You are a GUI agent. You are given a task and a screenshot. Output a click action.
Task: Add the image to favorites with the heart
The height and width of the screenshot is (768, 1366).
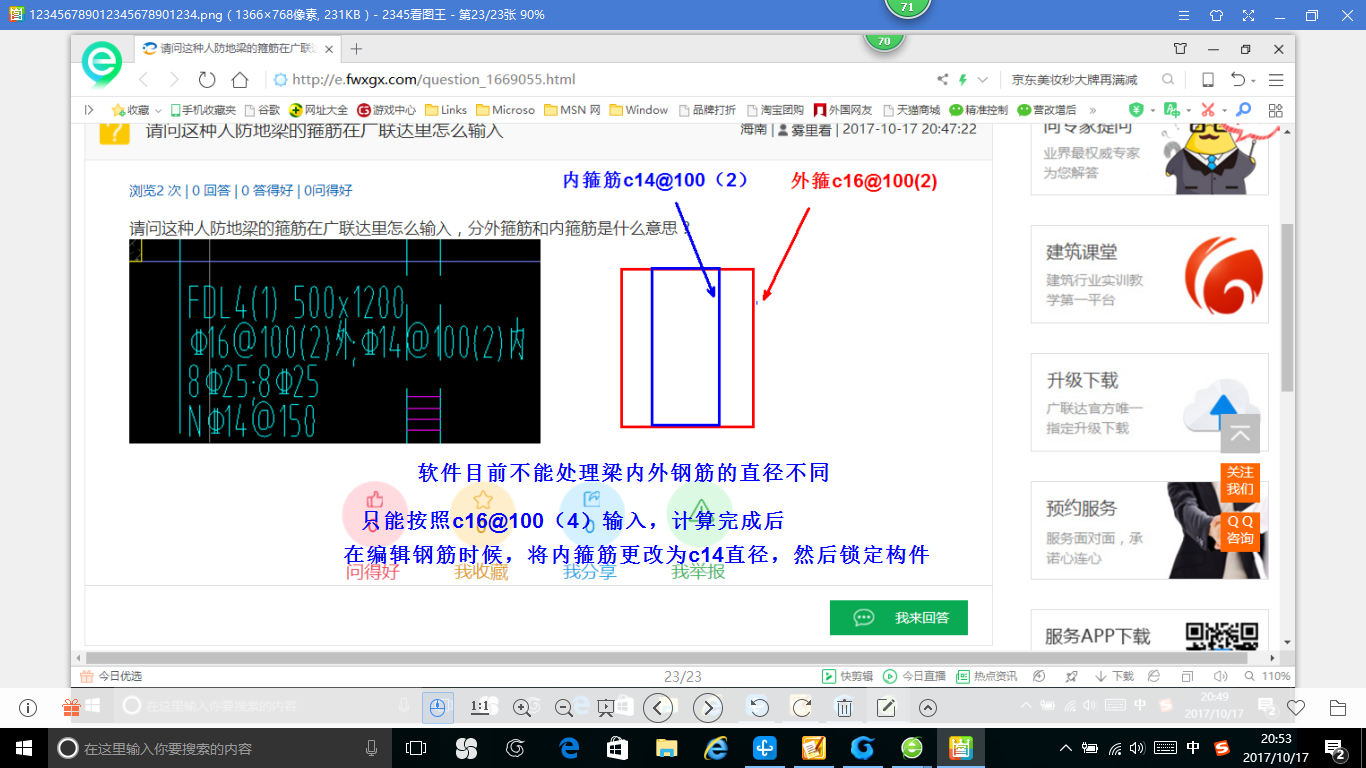click(x=1296, y=708)
